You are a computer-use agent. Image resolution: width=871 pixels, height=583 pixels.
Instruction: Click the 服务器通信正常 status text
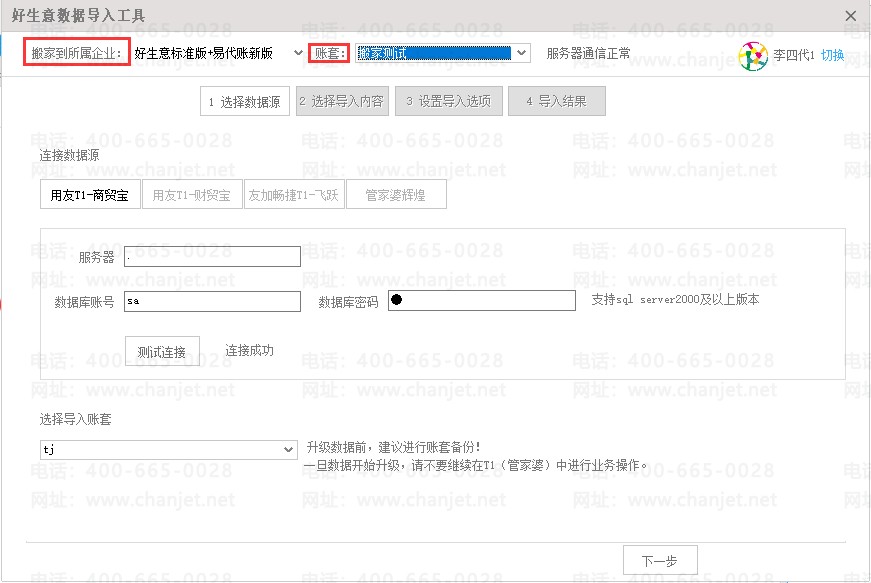[x=589, y=53]
